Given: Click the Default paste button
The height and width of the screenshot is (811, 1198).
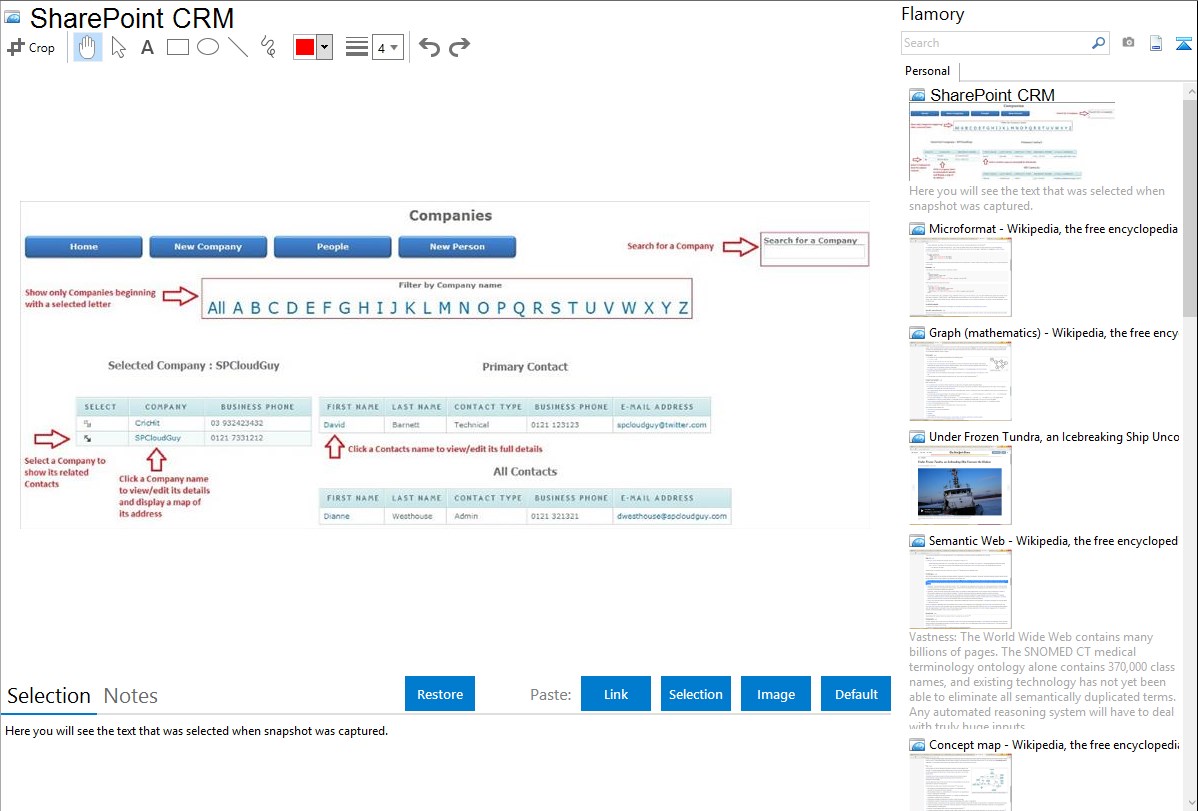Looking at the screenshot, I should 856,694.
